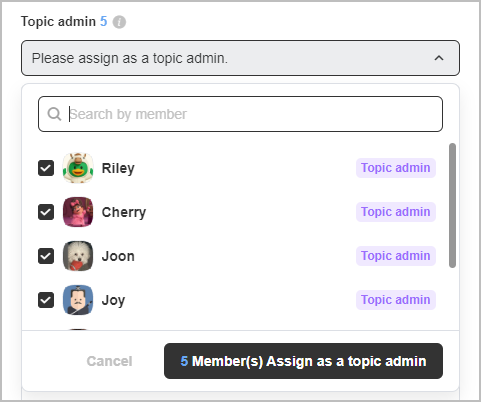Click the Topic admin tag next to Joon
This screenshot has height=402, width=481.
[x=396, y=256]
